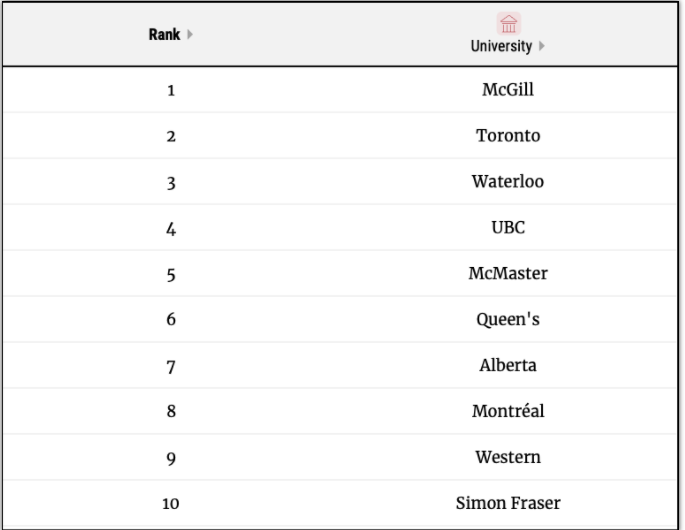685x530 pixels.
Task: Pick Alberta from the list
Action: (x=508, y=365)
